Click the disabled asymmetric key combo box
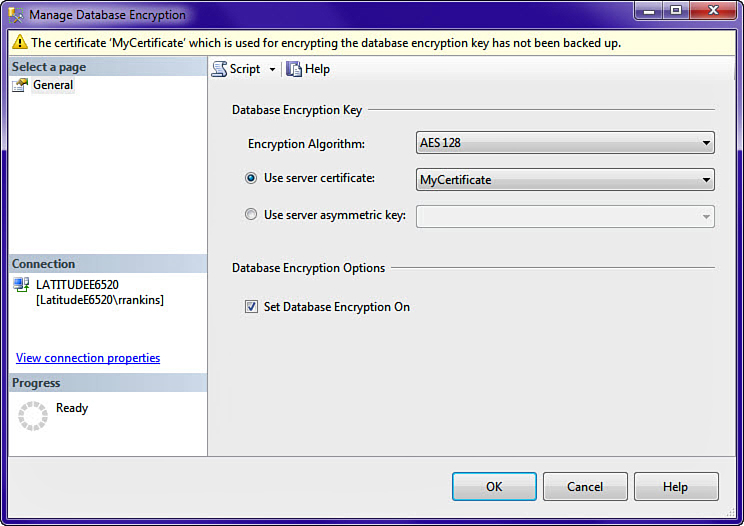Image resolution: width=744 pixels, height=526 pixels. [565, 216]
